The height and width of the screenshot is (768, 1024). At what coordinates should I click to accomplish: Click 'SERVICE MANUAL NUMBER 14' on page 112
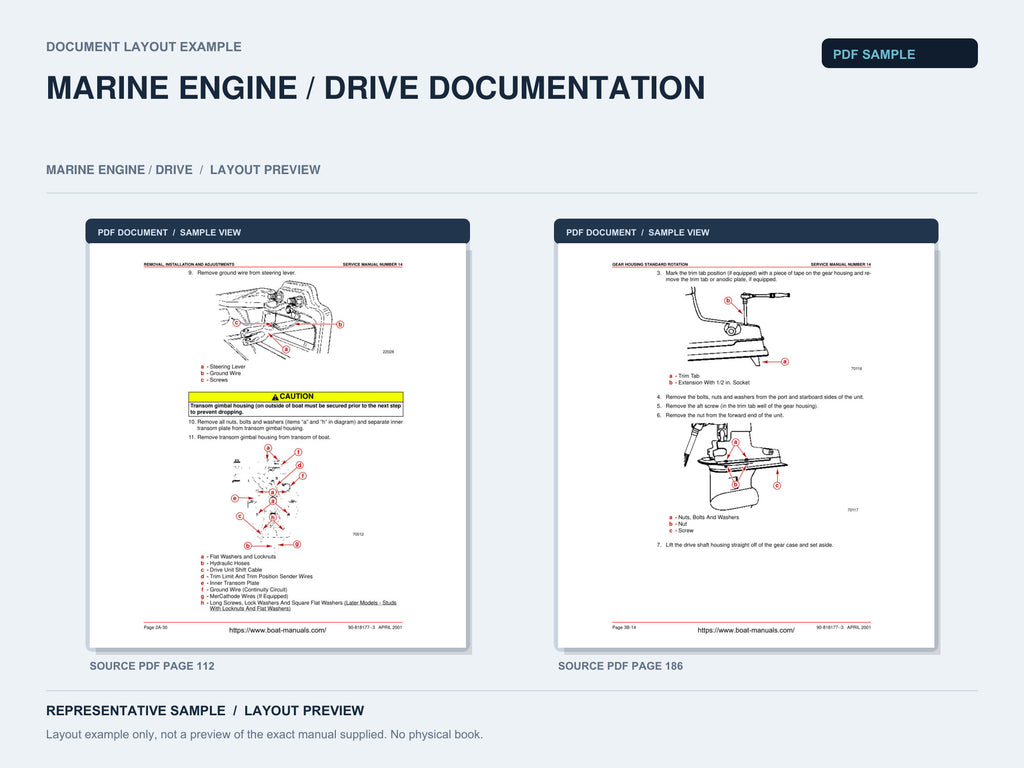[x=372, y=264]
